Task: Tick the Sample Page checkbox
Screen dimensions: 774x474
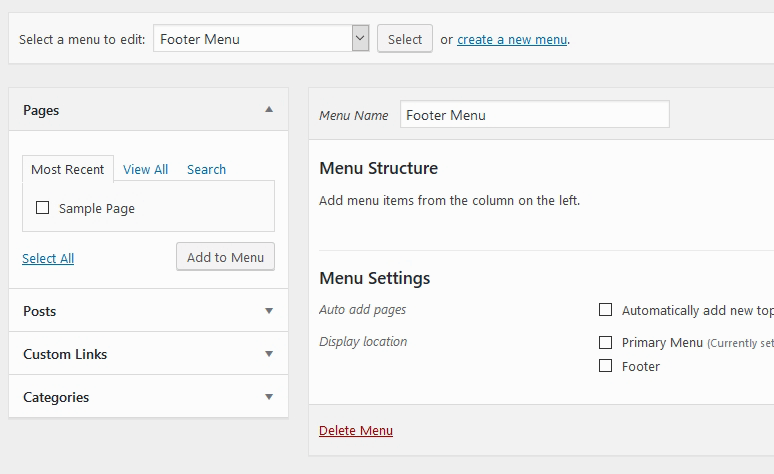Action: [43, 208]
